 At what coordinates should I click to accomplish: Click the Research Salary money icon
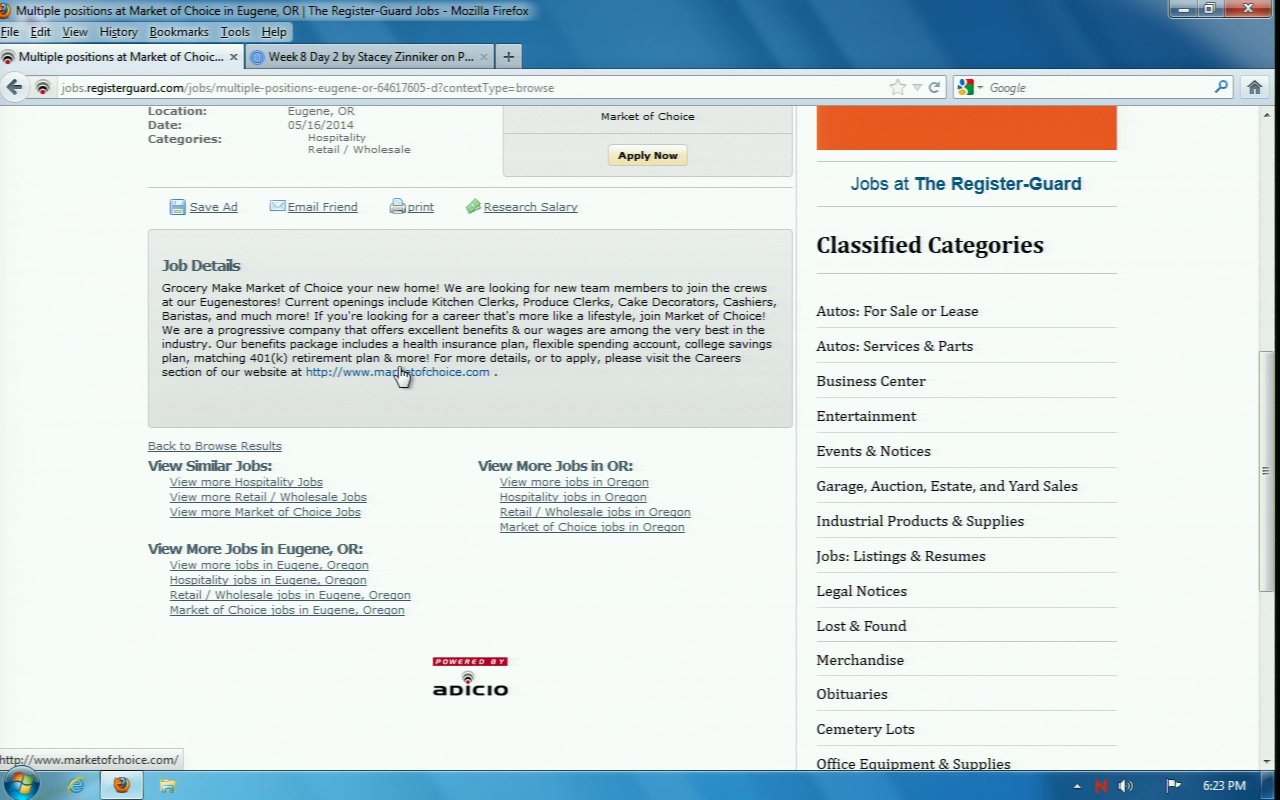point(473,206)
